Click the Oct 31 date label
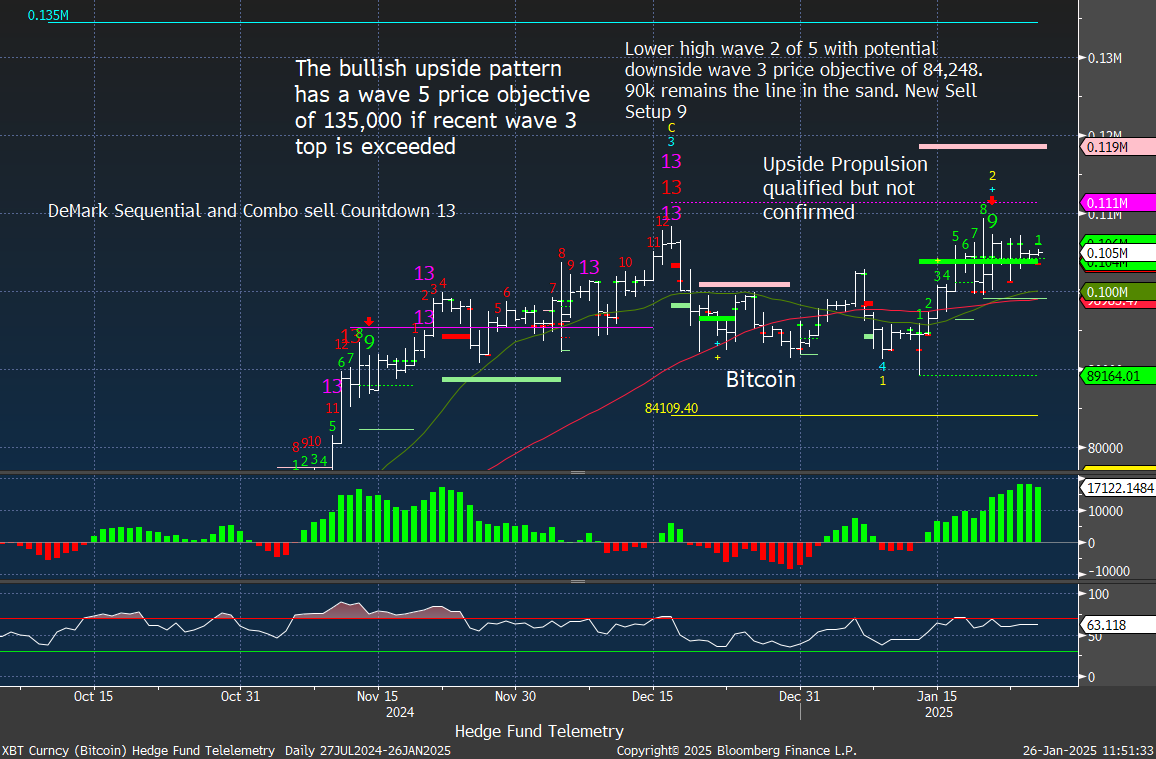The height and width of the screenshot is (759, 1156). 240,696
